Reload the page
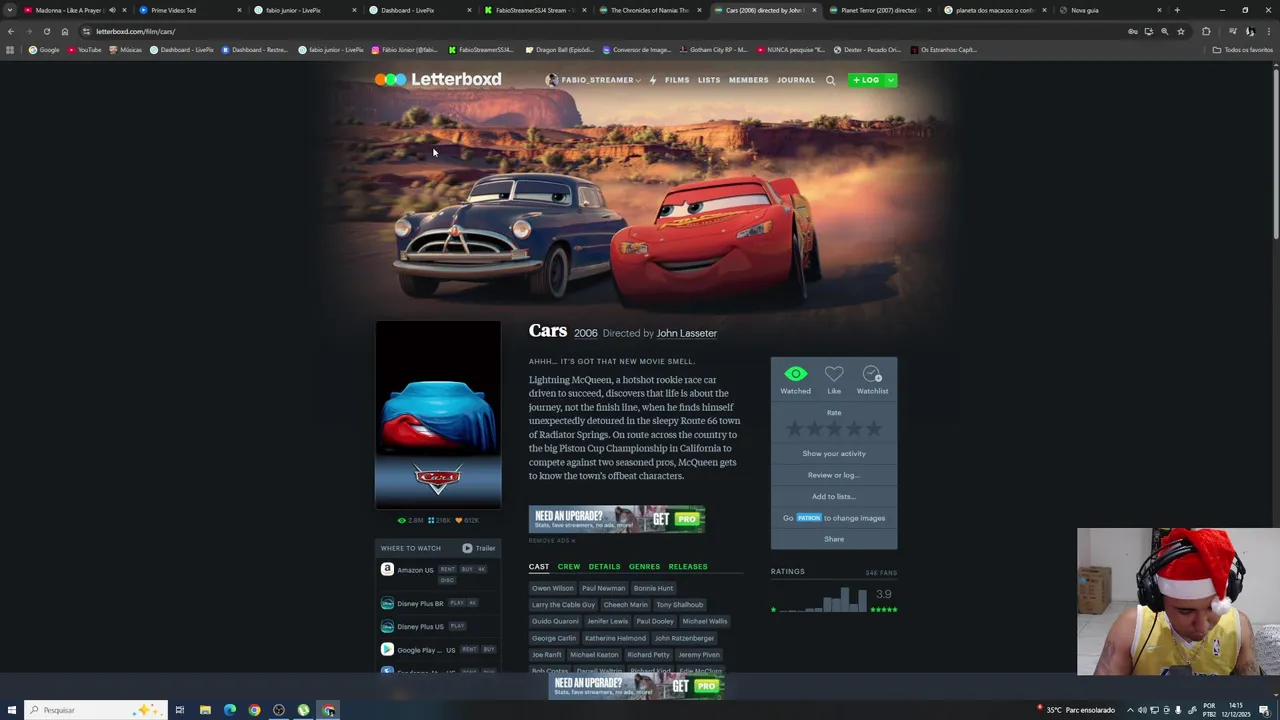This screenshot has height=720, width=1280. point(47,31)
